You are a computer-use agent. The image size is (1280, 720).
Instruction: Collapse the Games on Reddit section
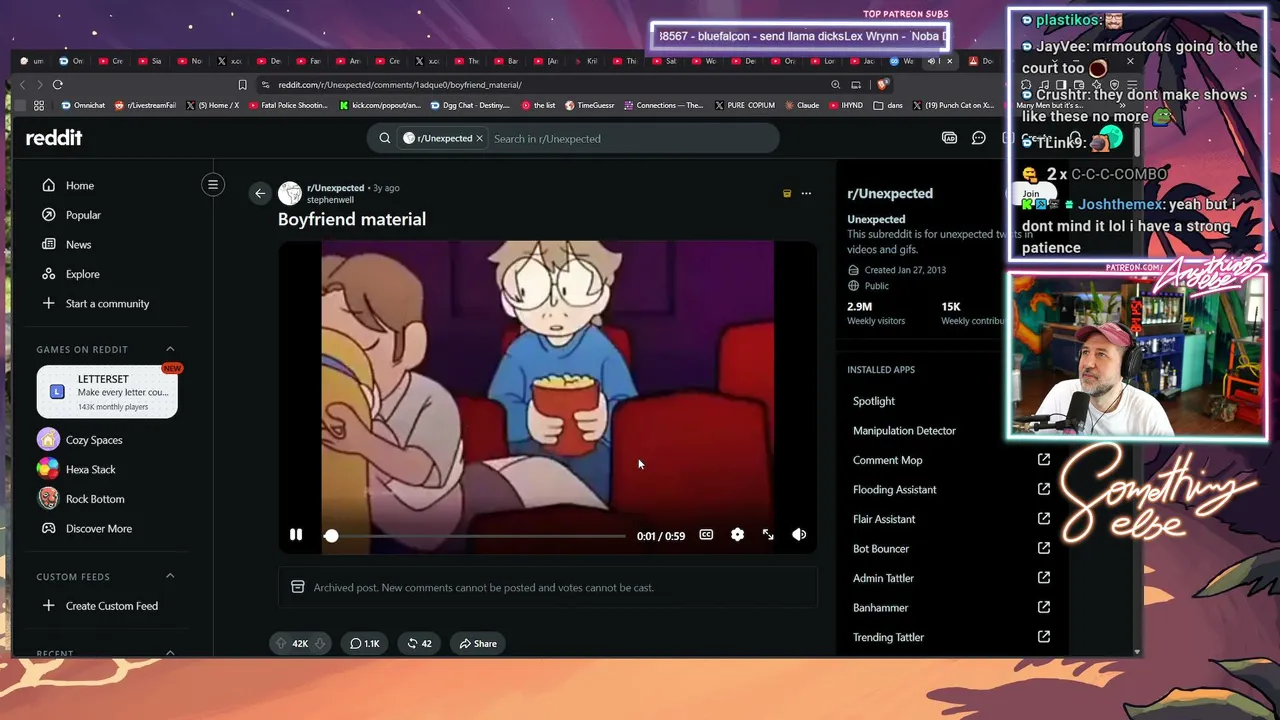click(170, 349)
